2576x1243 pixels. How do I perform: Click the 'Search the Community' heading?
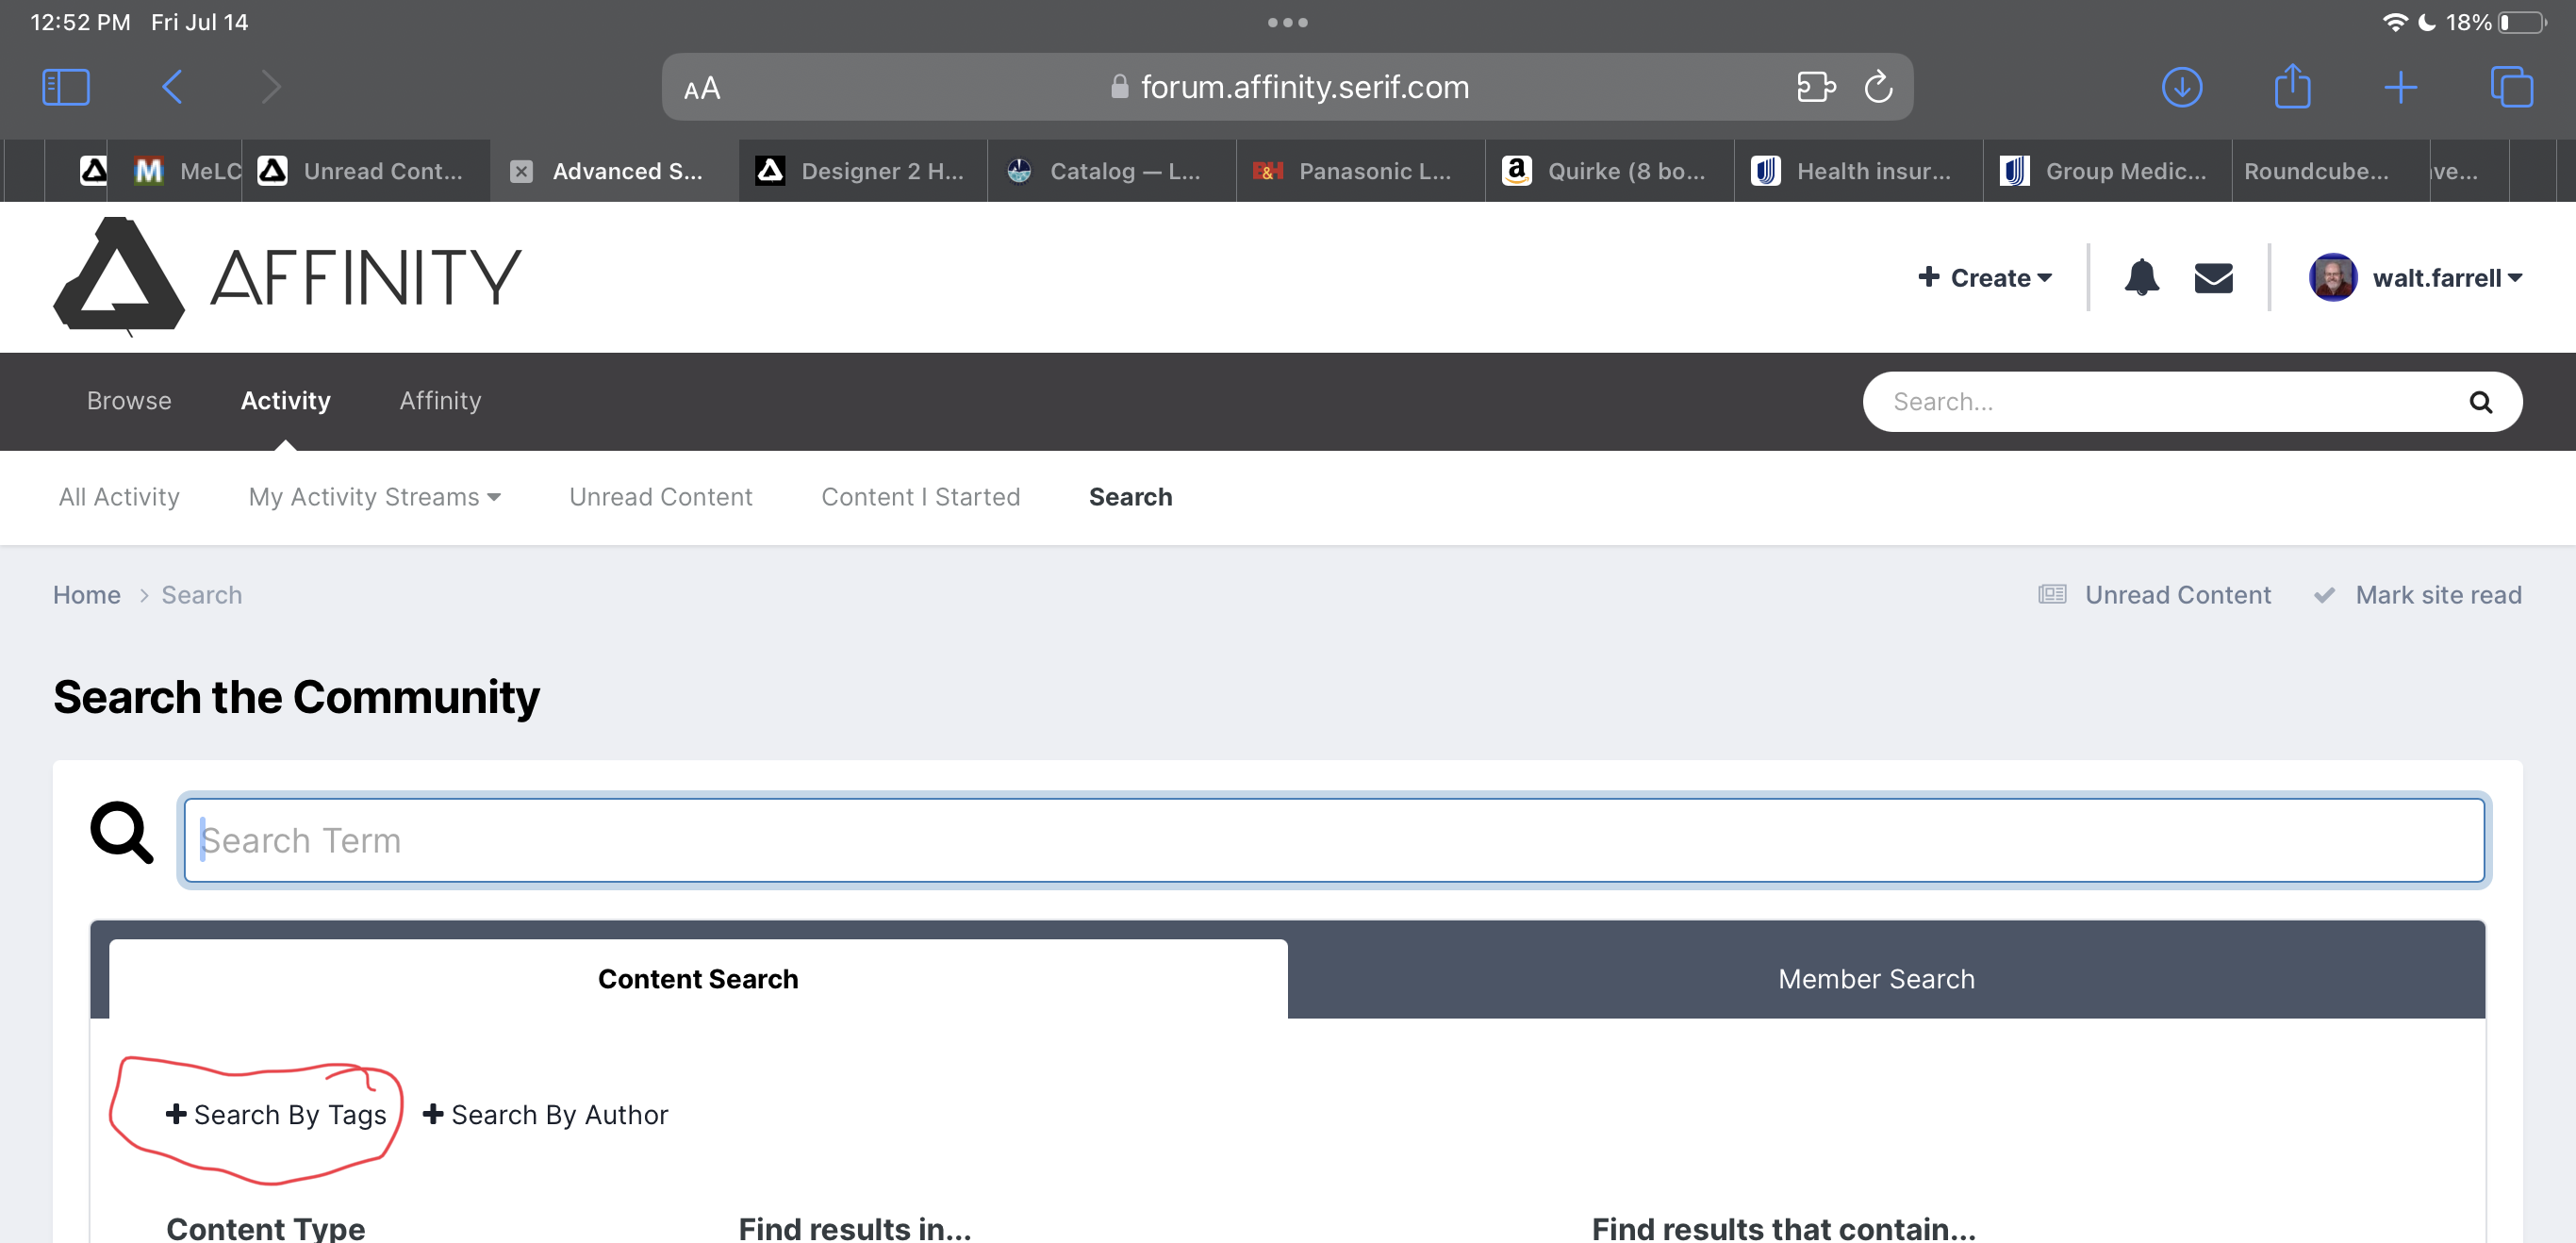point(296,697)
